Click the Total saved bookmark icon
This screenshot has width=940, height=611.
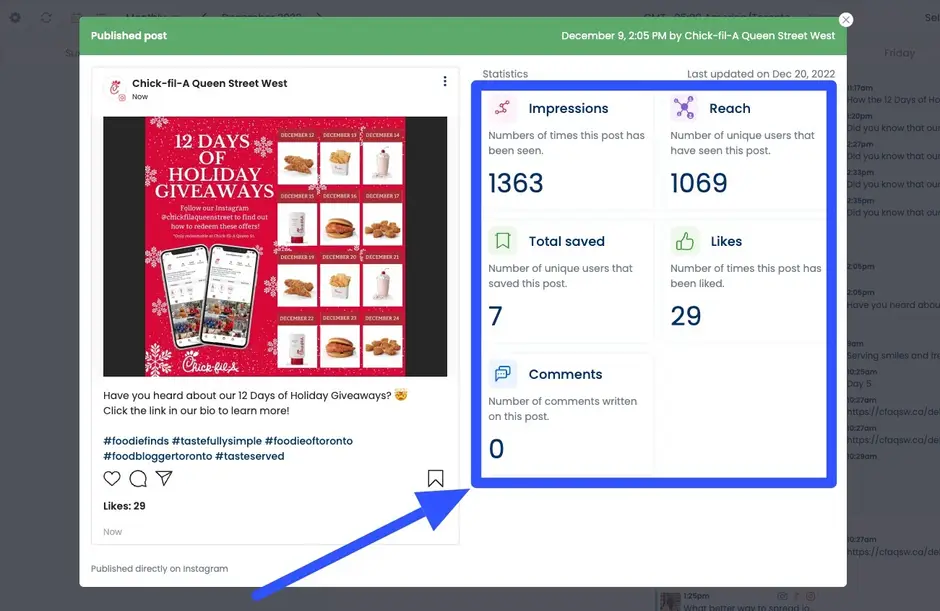[502, 241]
